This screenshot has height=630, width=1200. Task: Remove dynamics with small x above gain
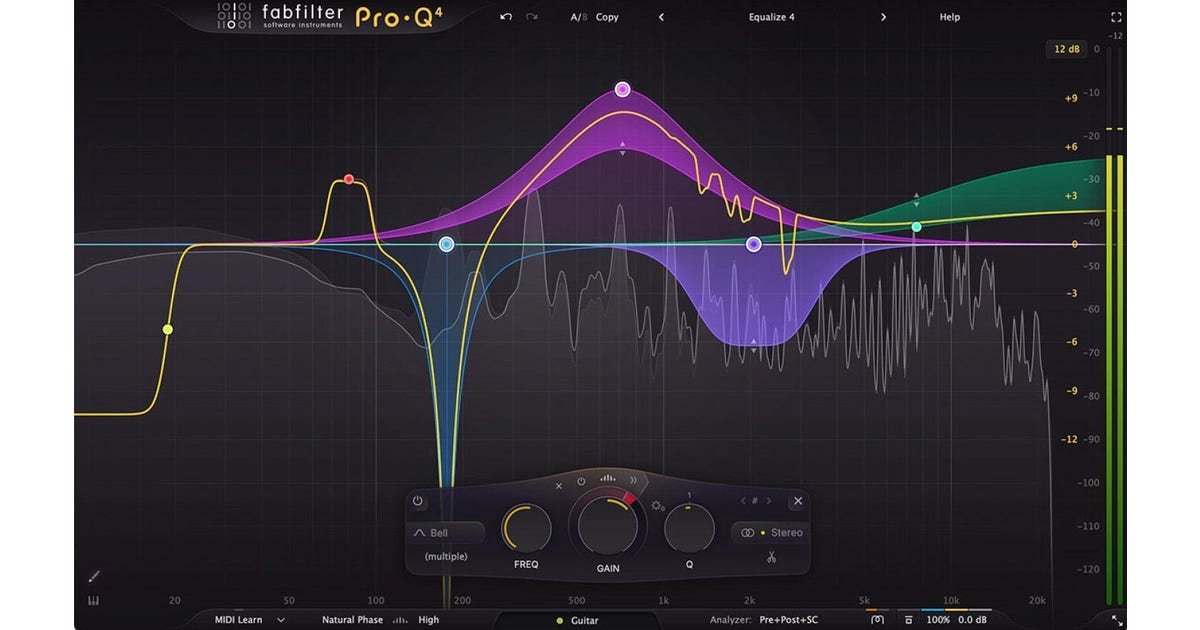point(559,485)
